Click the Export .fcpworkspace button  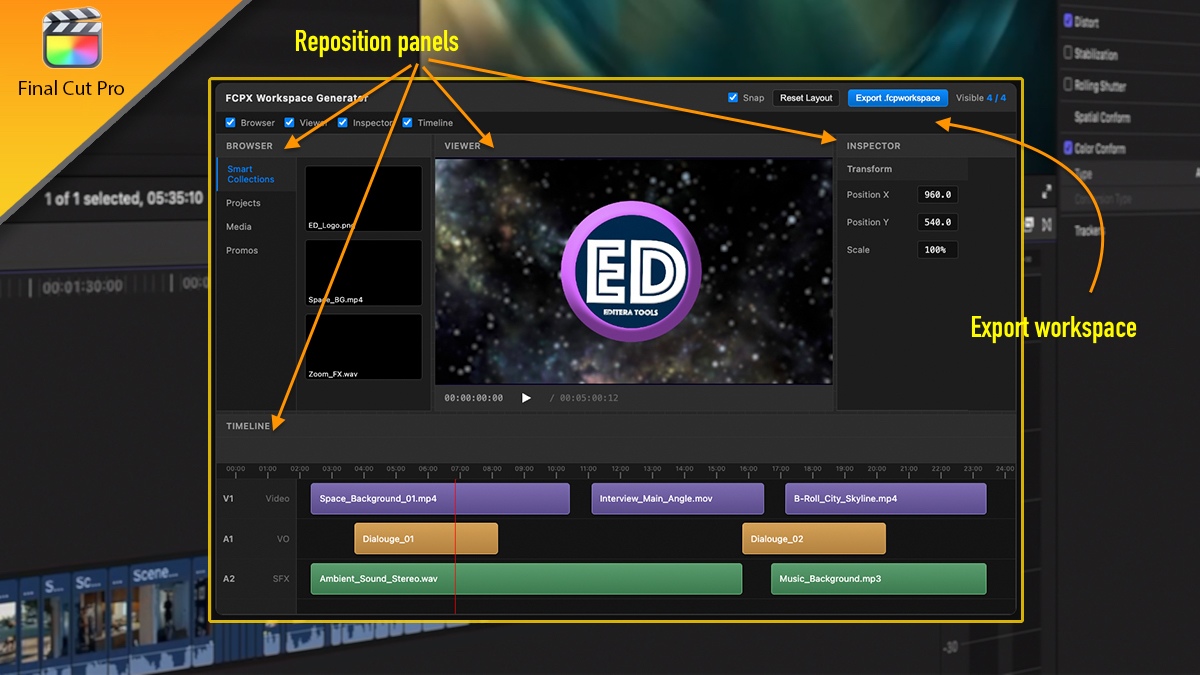coord(897,97)
